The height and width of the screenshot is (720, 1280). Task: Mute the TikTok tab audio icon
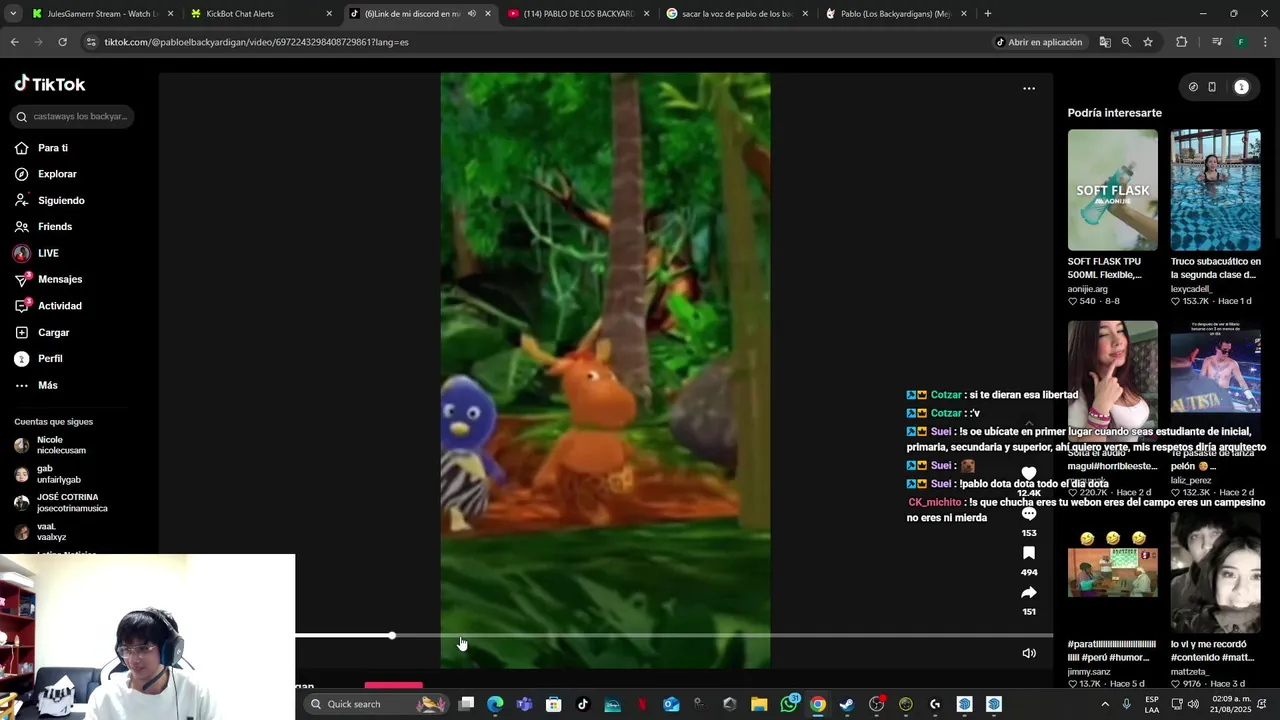471,14
